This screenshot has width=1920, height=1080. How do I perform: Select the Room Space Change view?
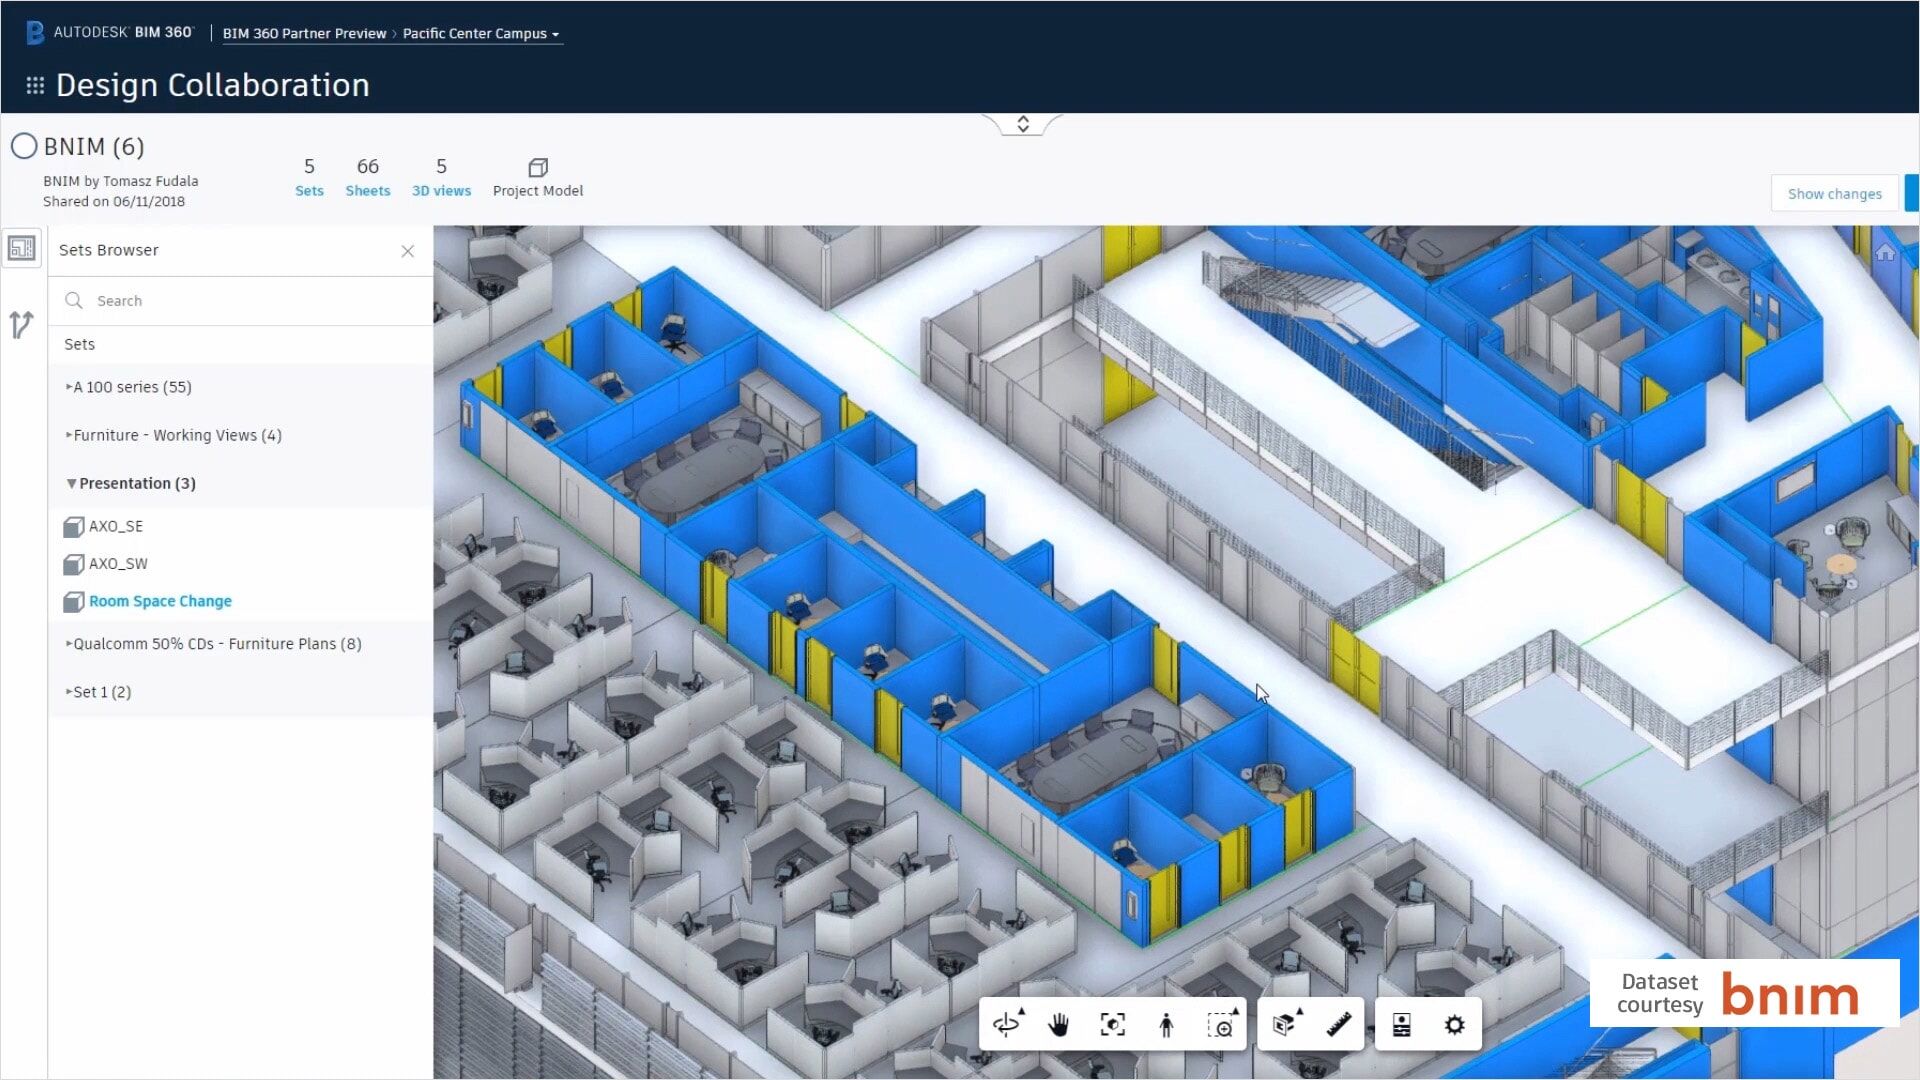160,601
